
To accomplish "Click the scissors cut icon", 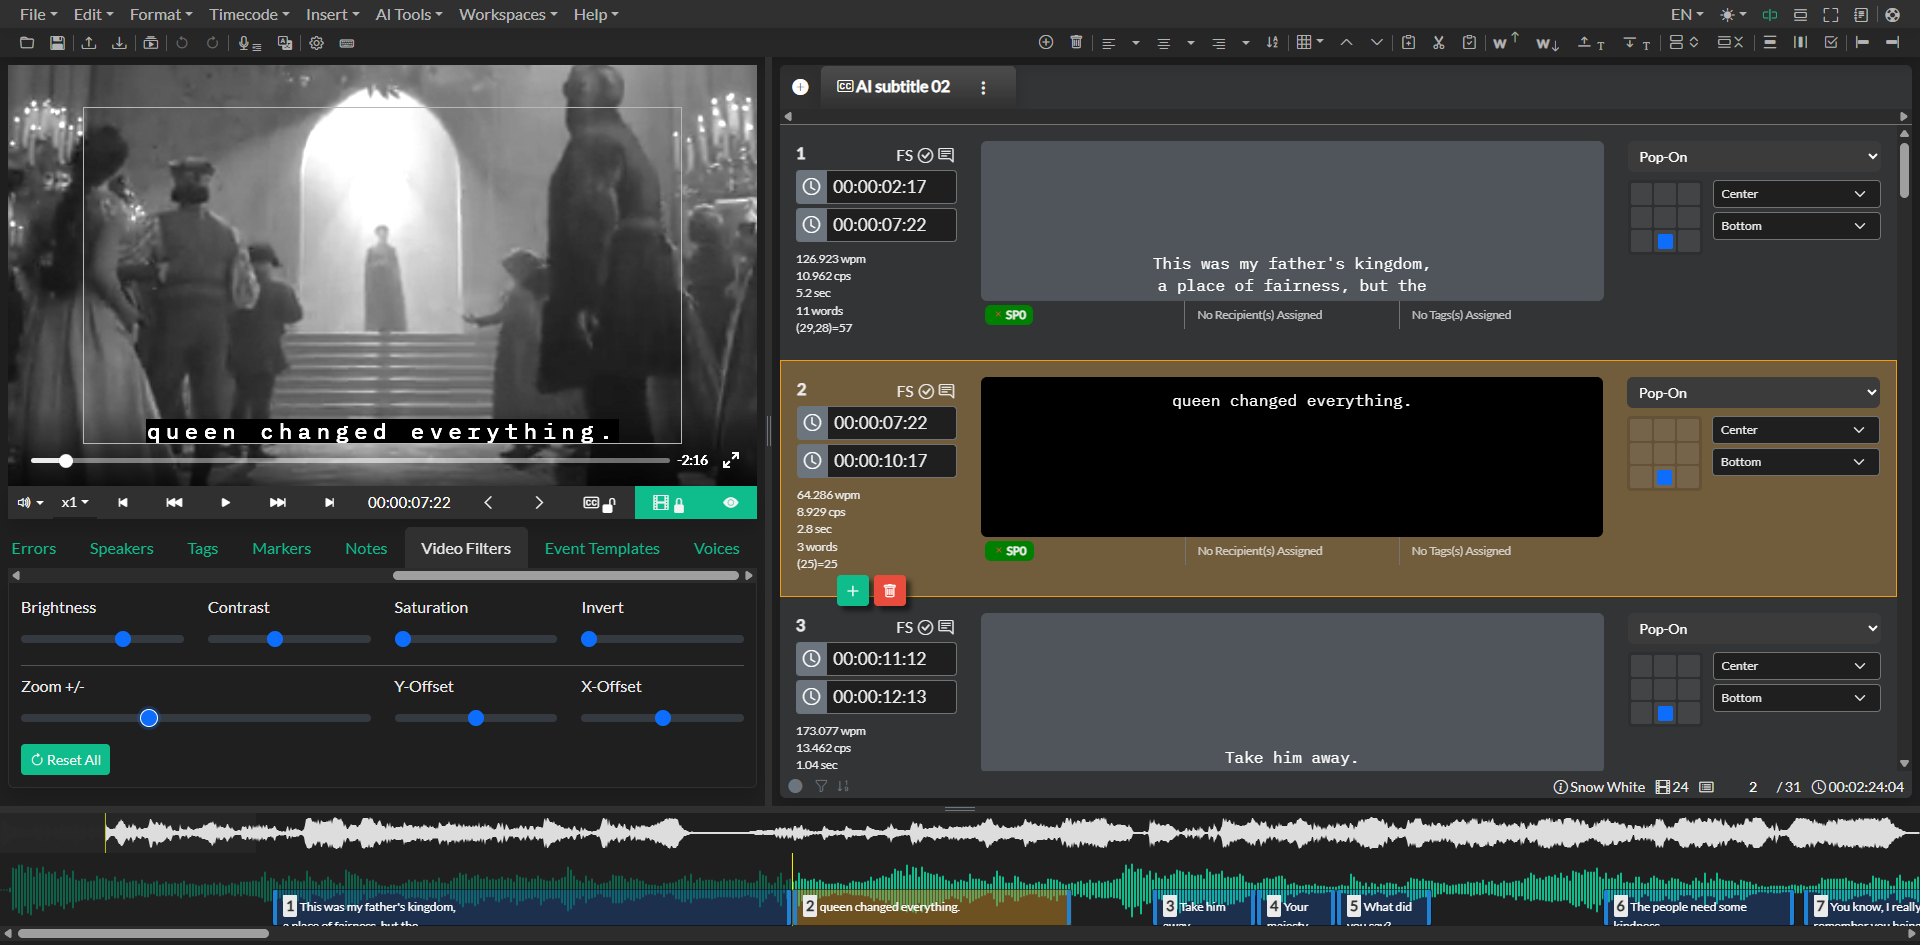I will point(1438,42).
